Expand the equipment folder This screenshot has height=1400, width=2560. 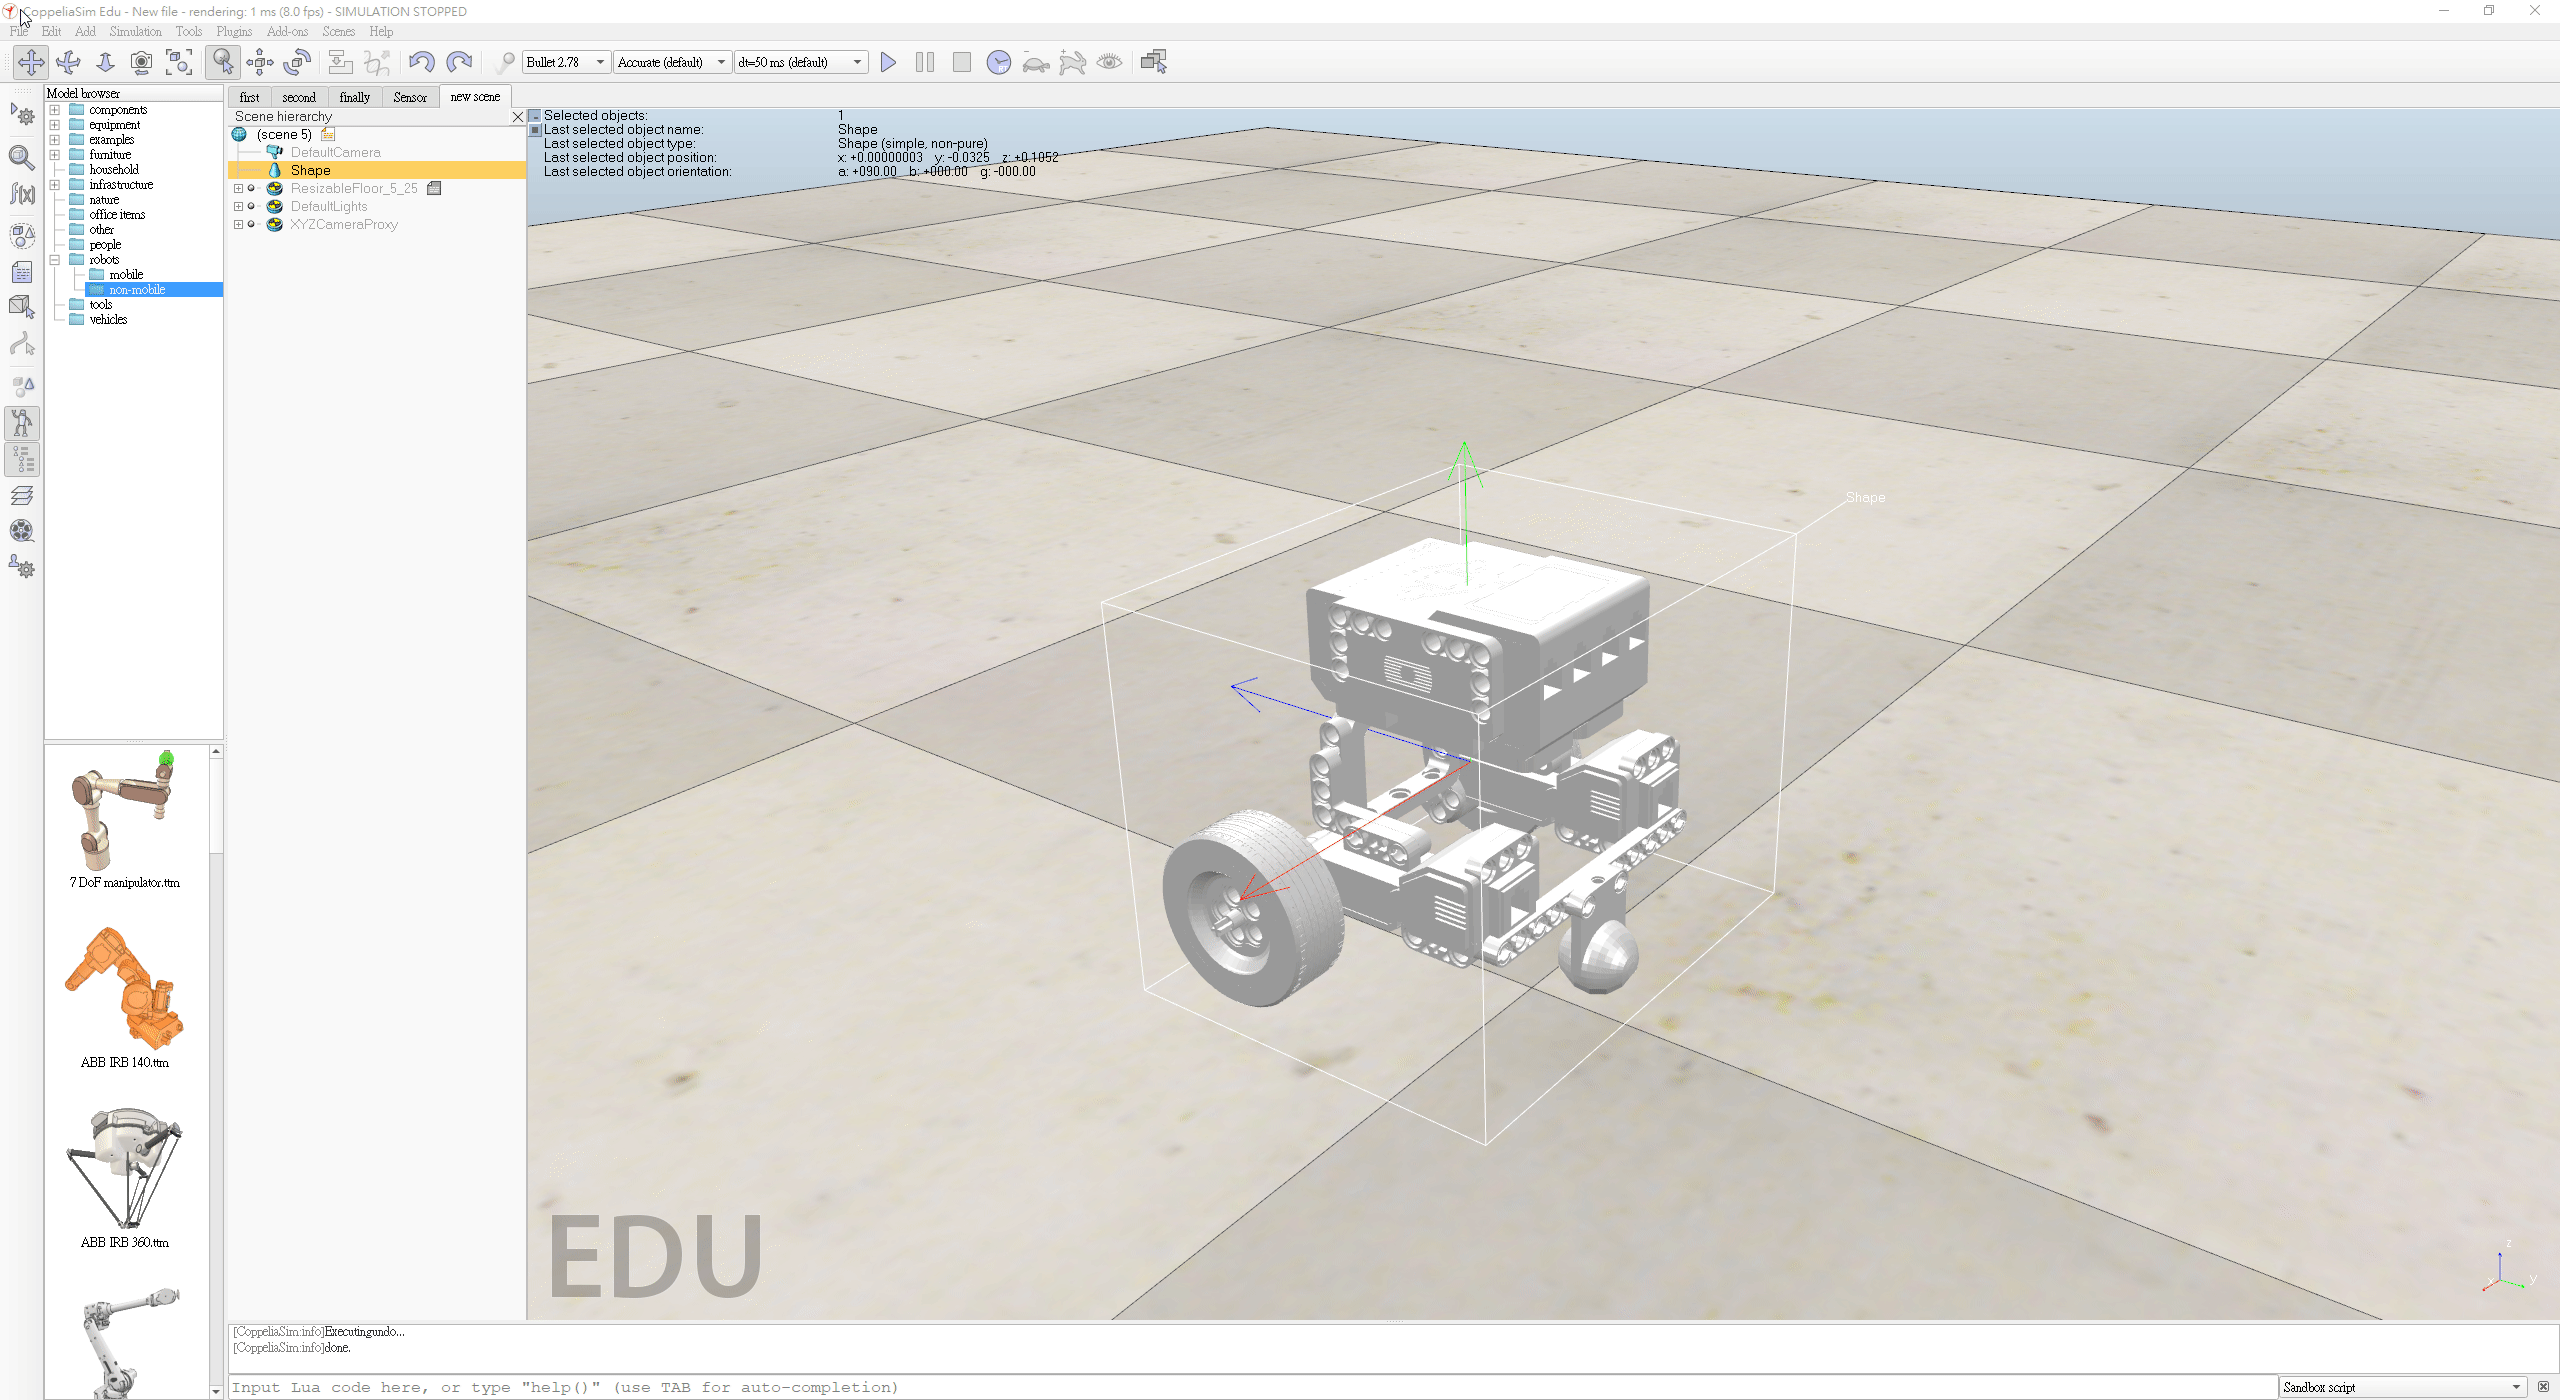tap(55, 125)
